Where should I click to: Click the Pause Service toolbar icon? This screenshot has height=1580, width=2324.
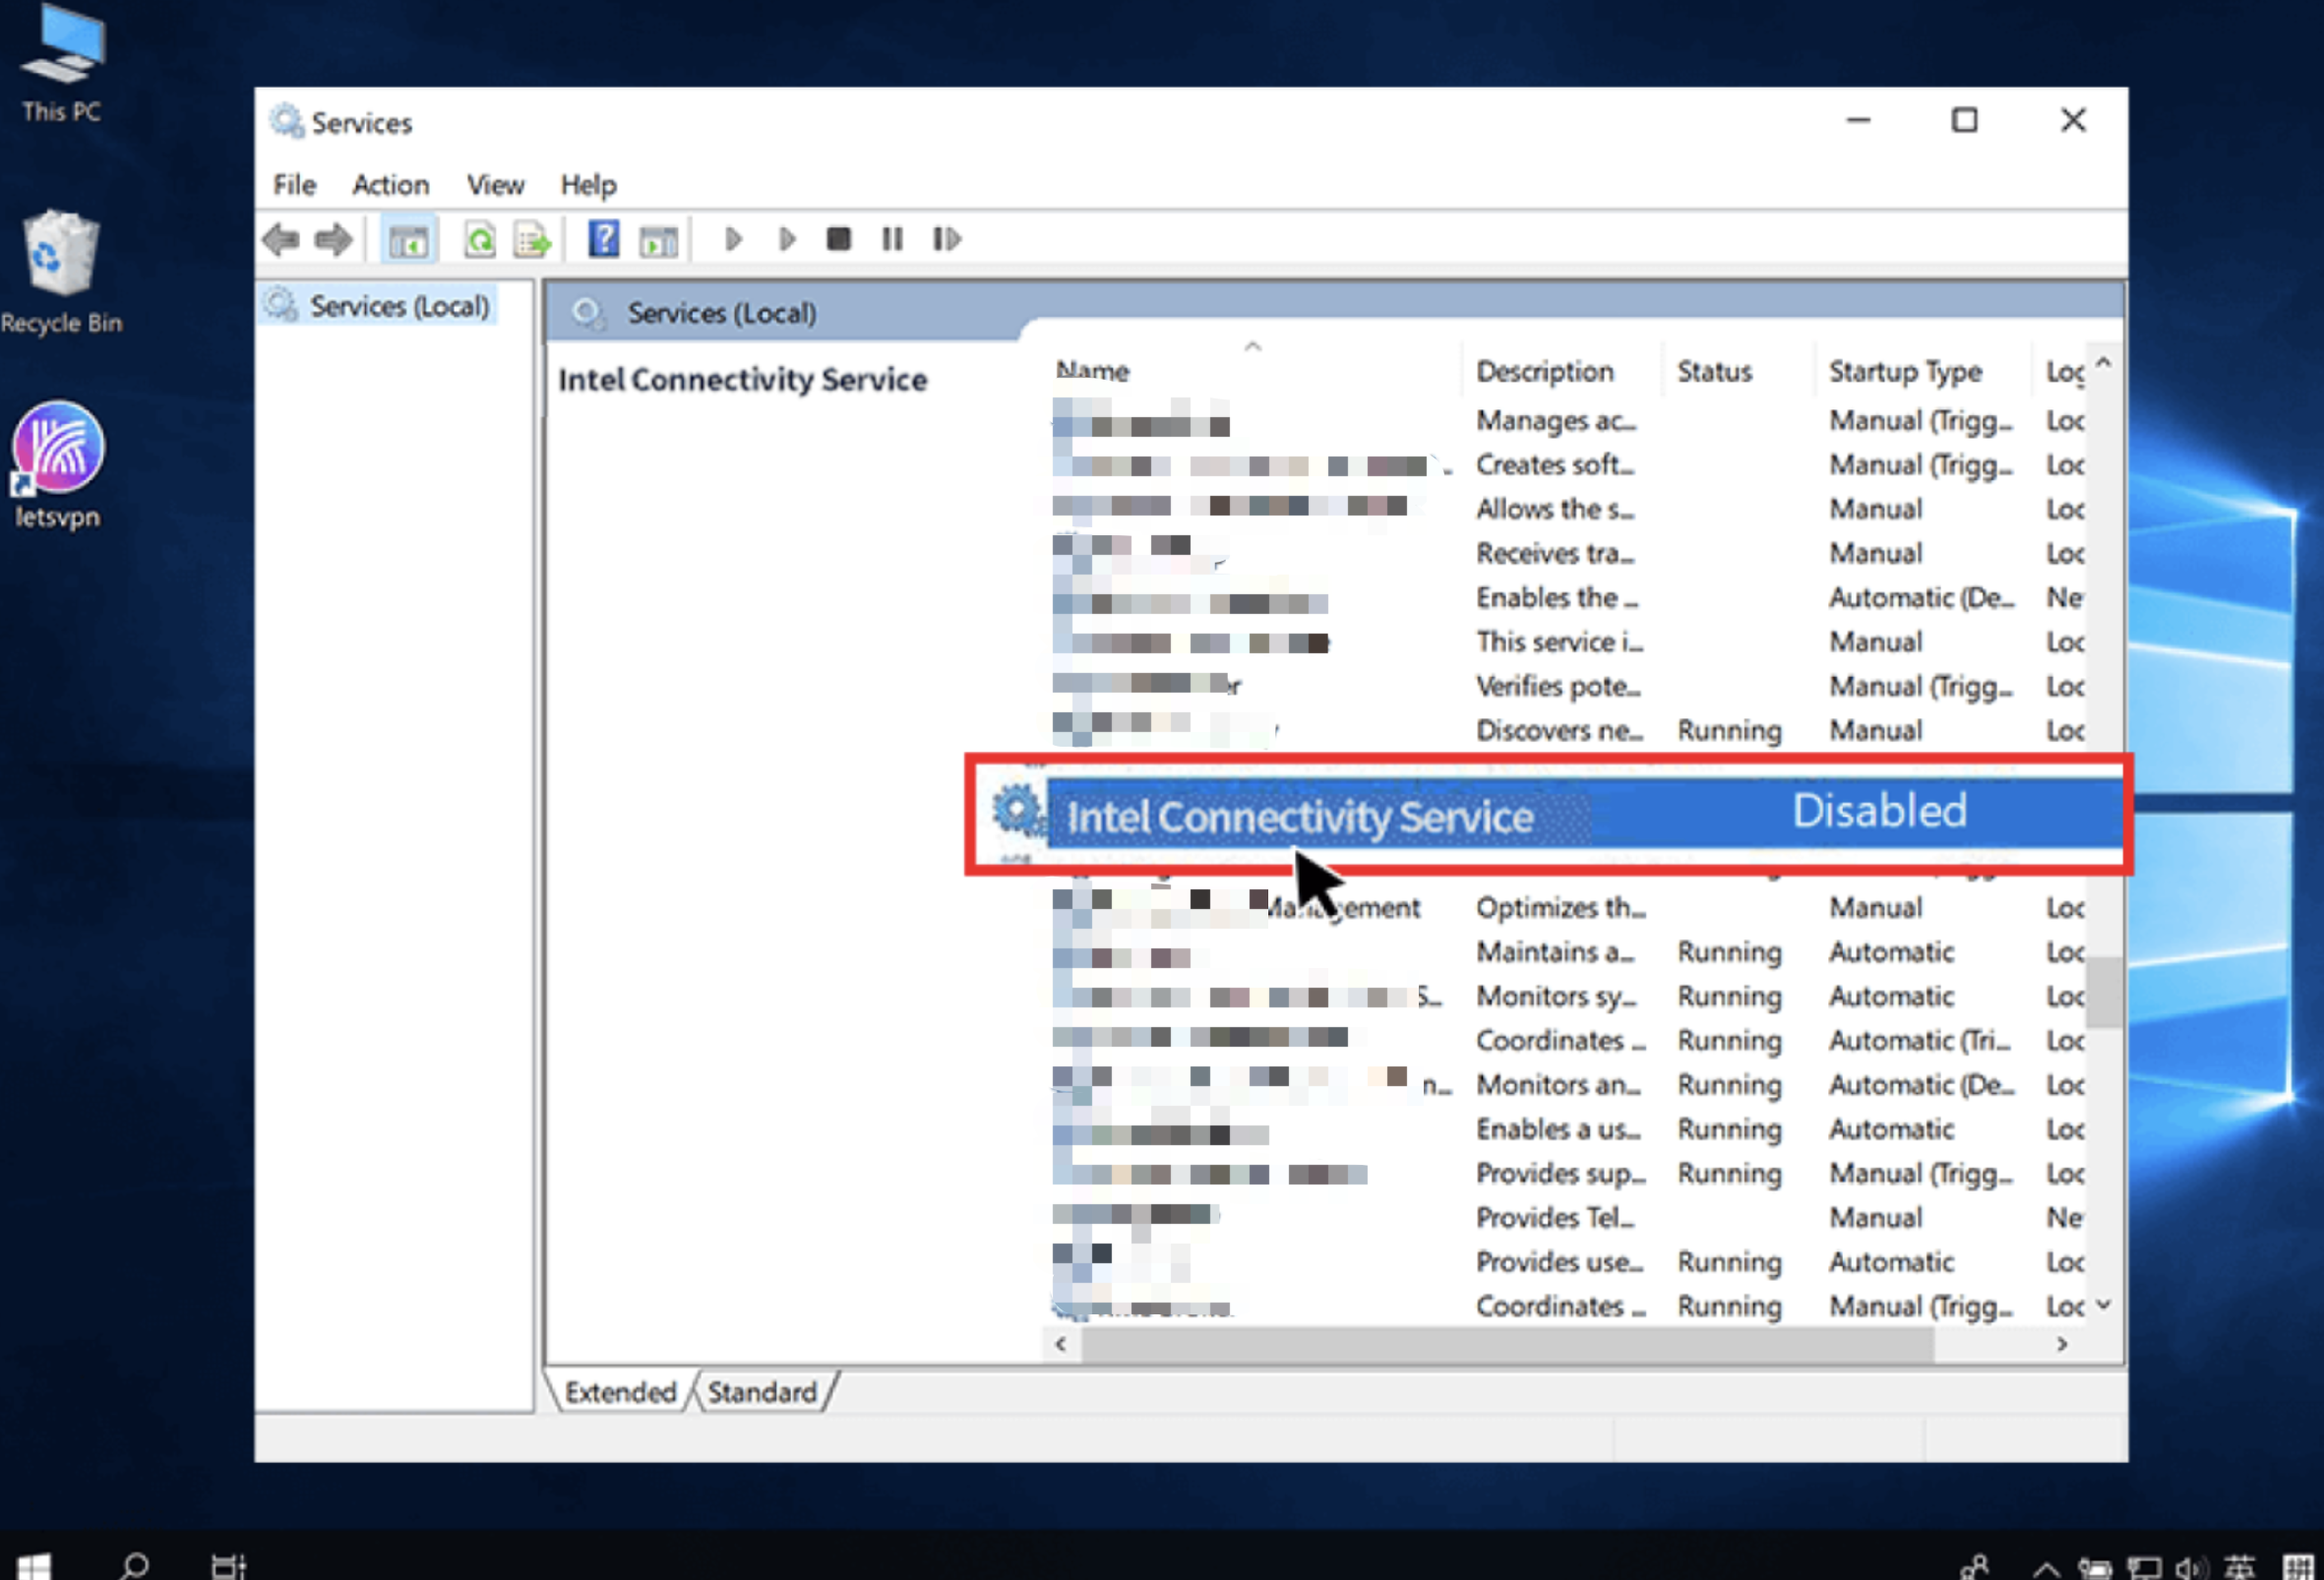[x=892, y=239]
